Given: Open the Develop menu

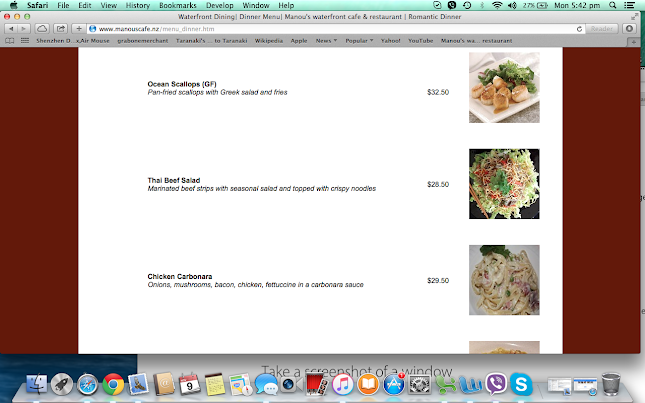Looking at the screenshot, I should 220,5.
